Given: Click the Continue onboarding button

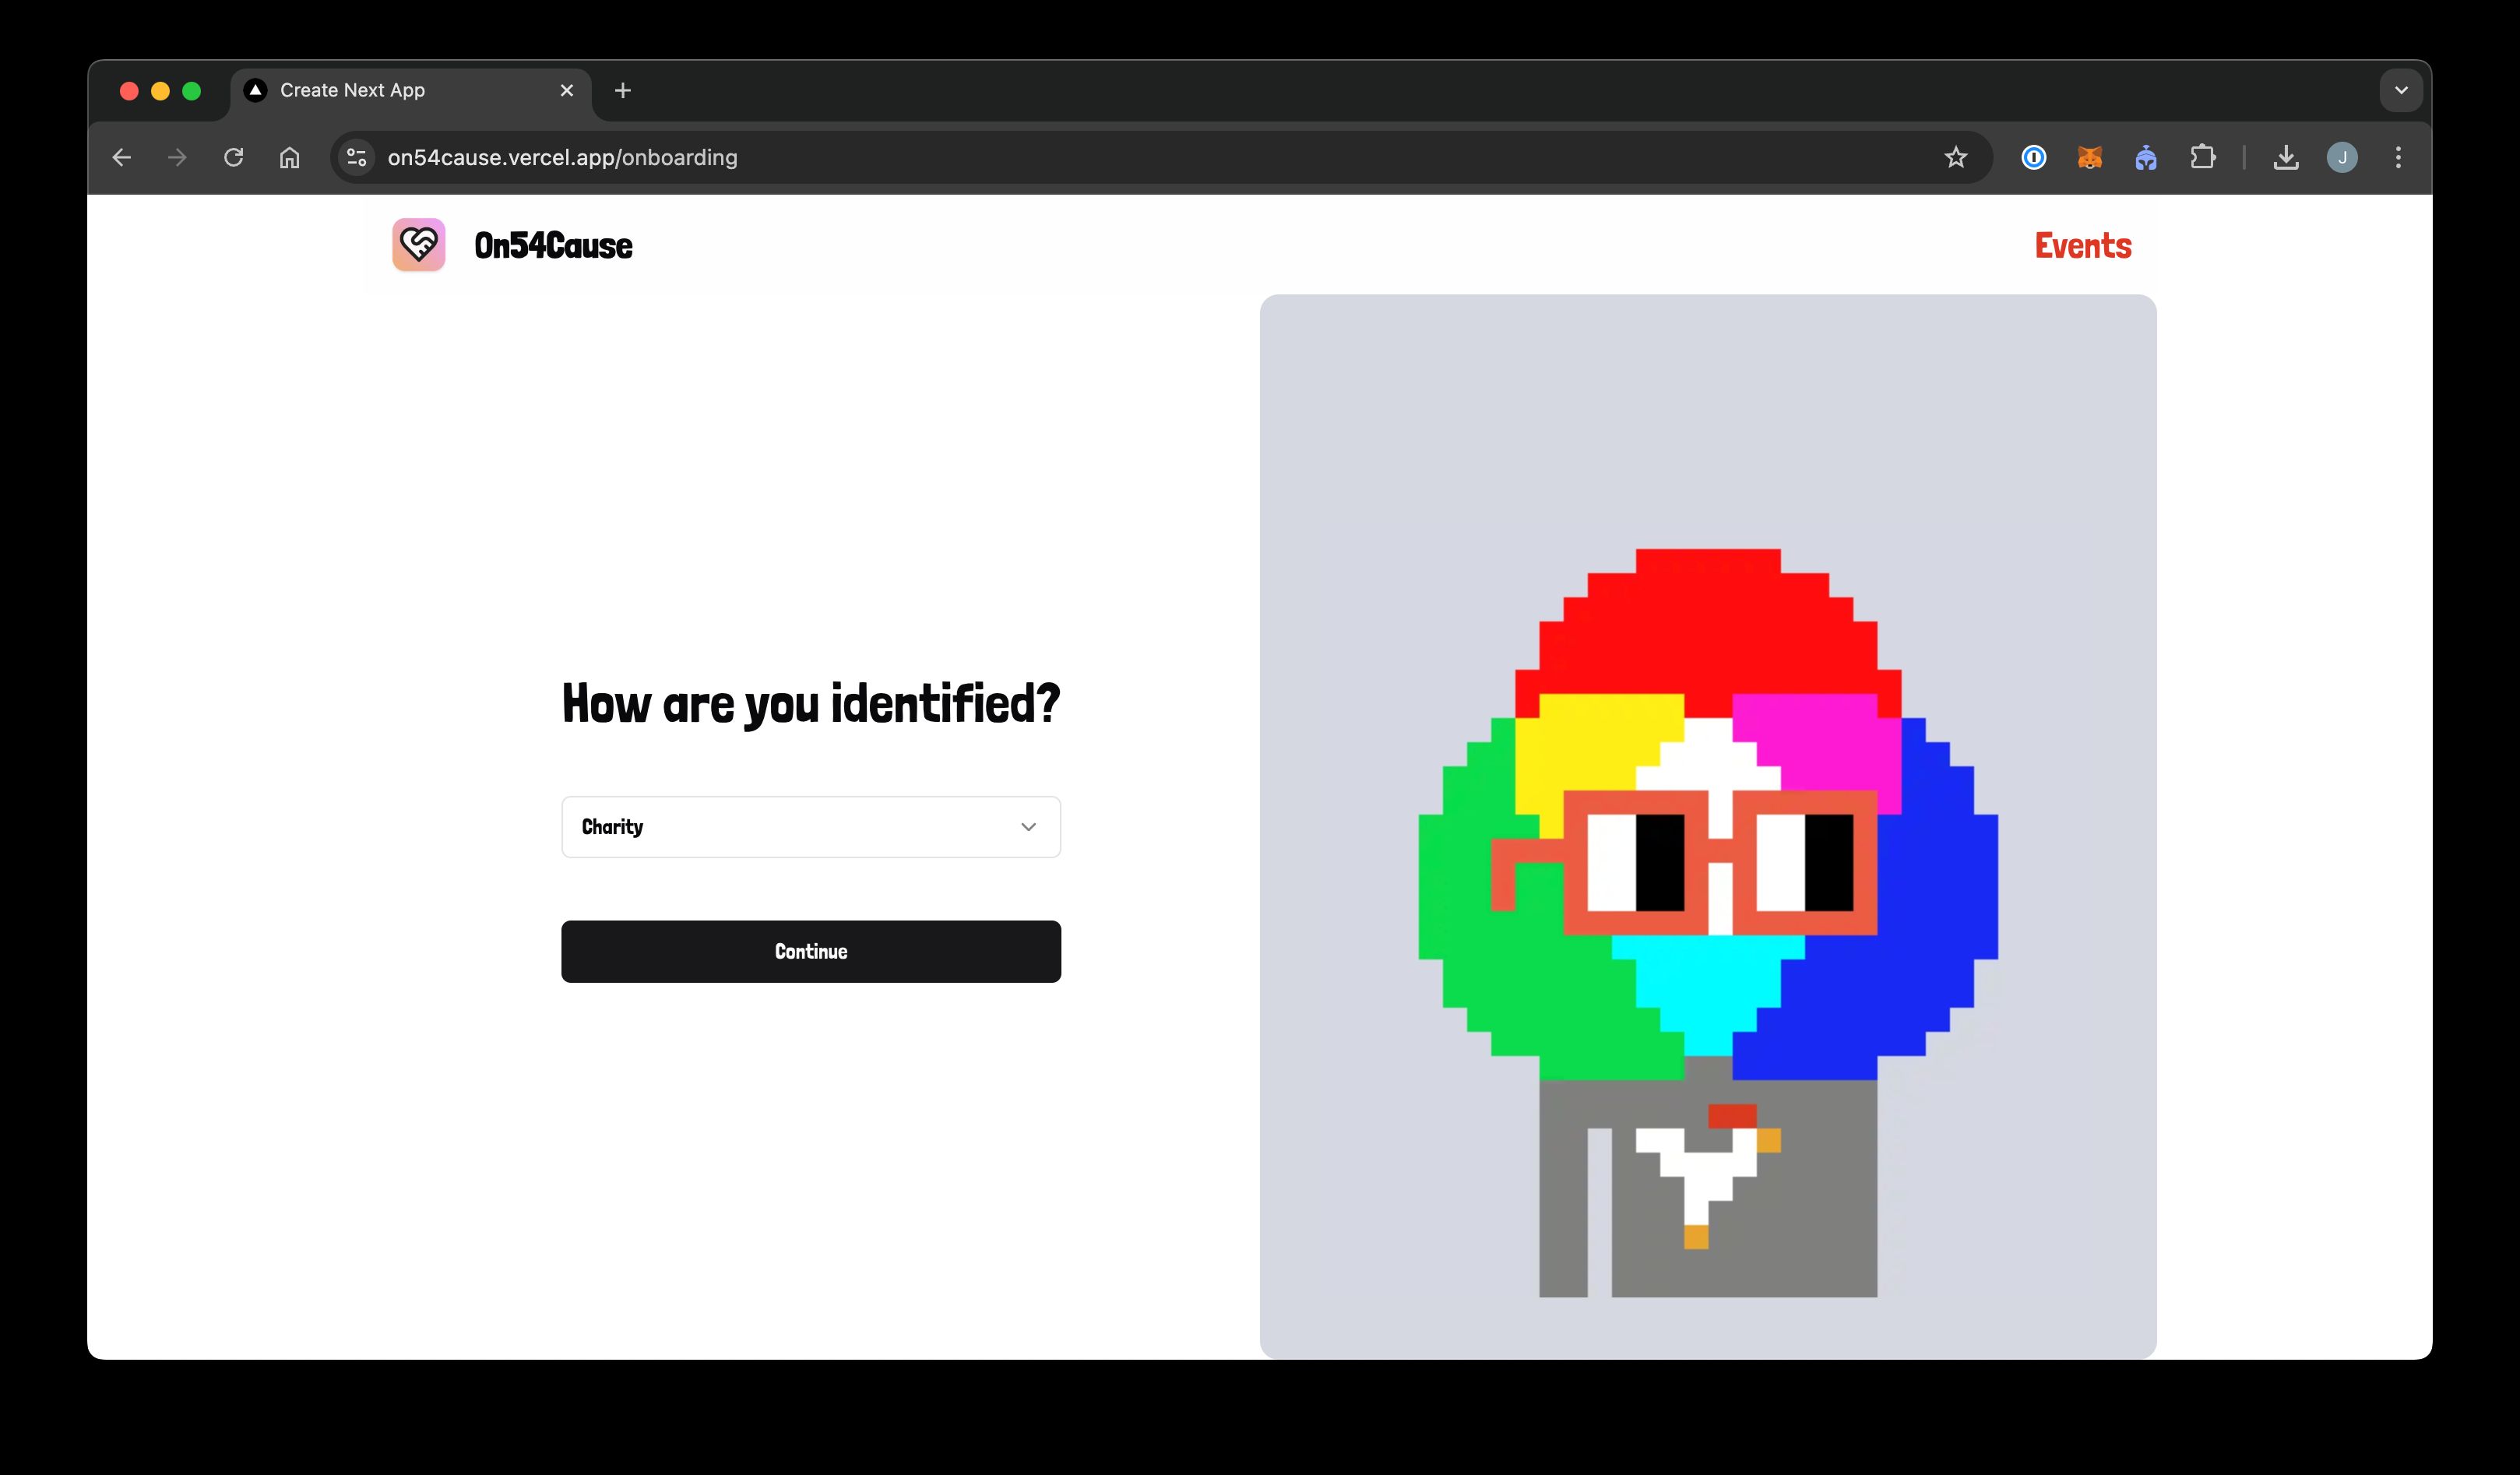Looking at the screenshot, I should point(809,950).
